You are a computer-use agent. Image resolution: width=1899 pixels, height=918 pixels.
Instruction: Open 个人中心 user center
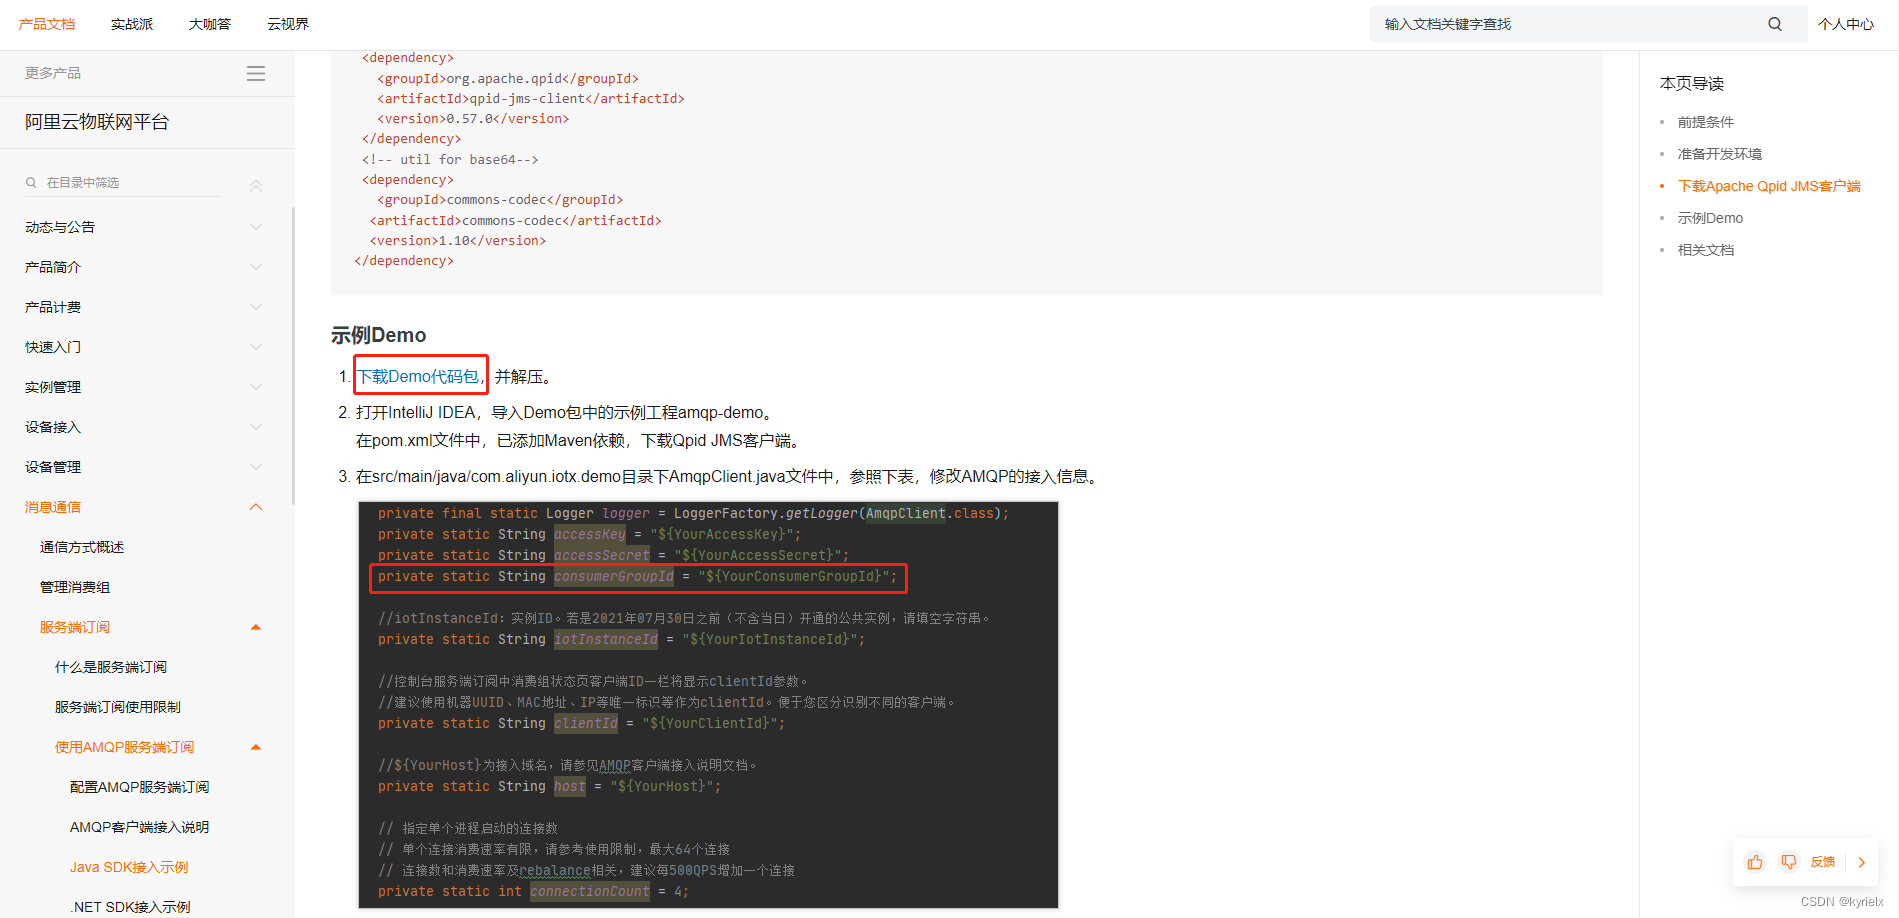pos(1846,24)
